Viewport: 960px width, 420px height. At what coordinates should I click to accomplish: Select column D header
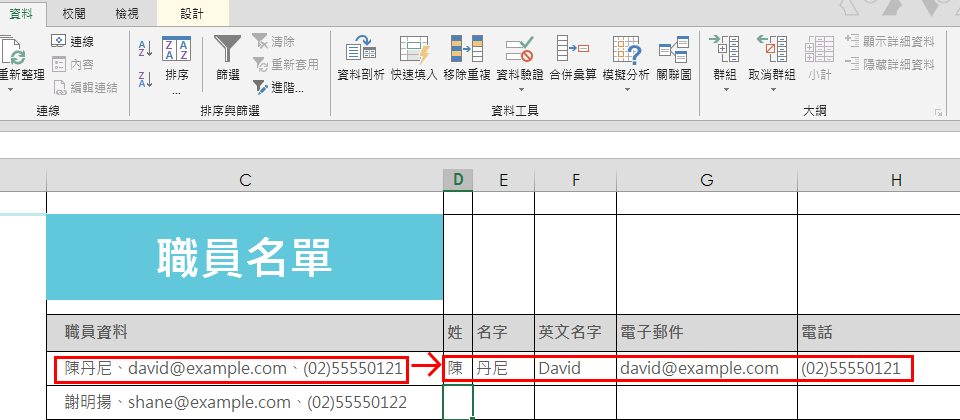tap(458, 179)
